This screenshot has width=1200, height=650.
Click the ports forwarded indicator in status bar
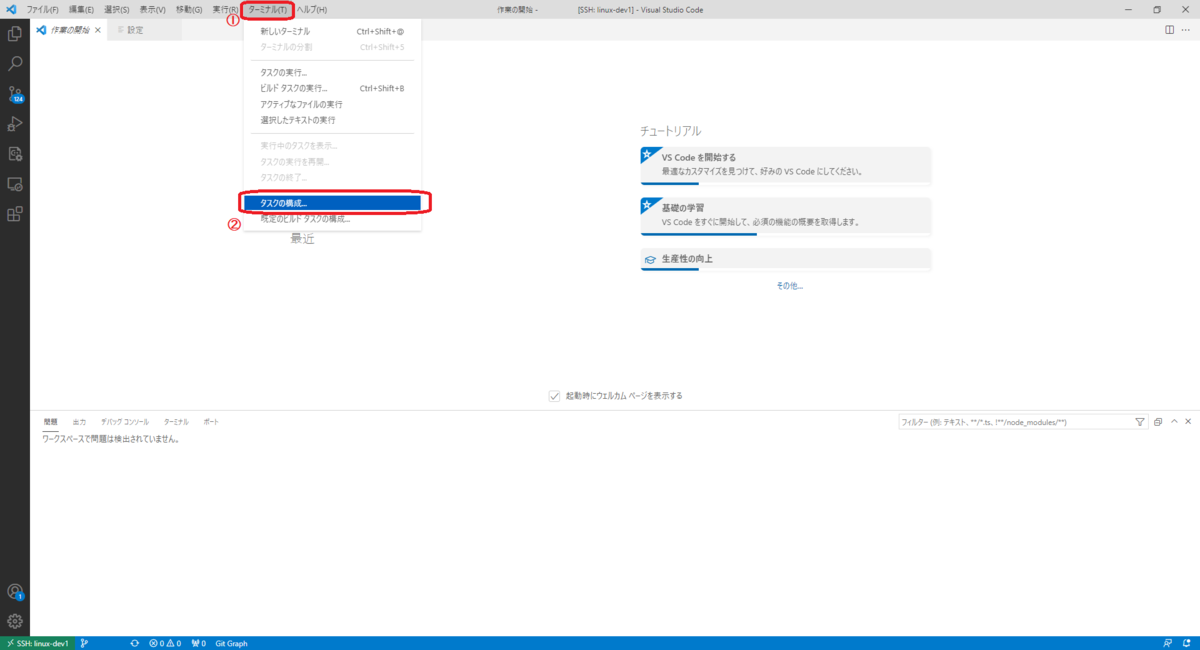198,643
